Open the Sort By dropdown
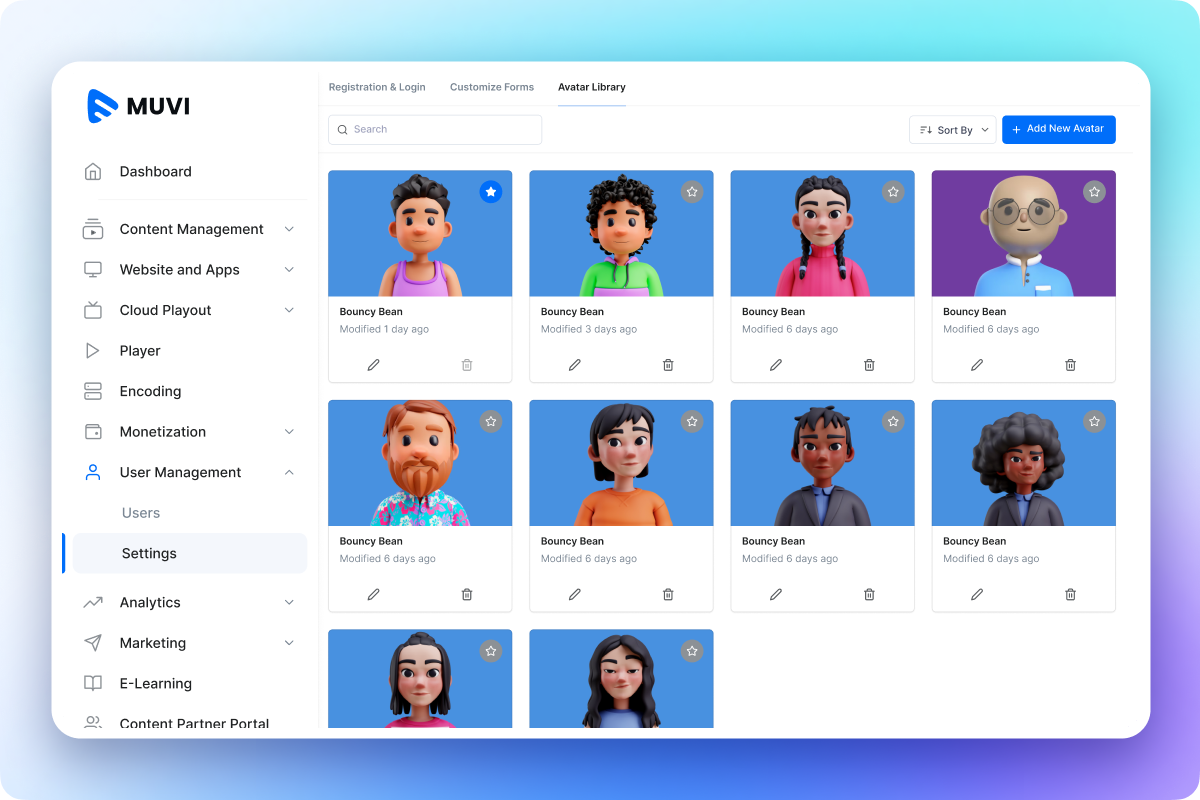Screen dimensions: 1200x800 coord(953,130)
